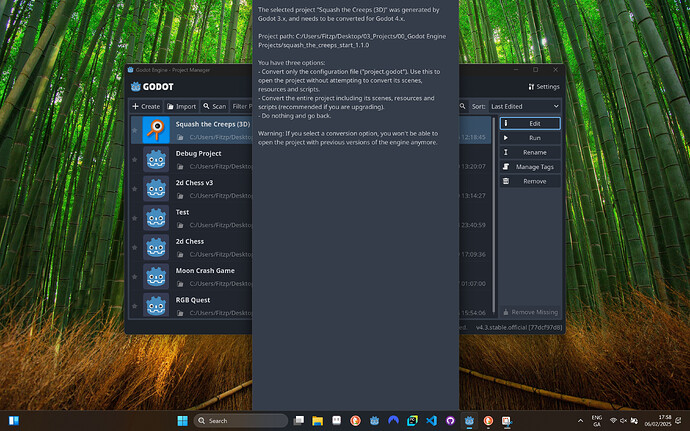The height and width of the screenshot is (431, 690).
Task: Open the notification center bell icon
Action: coord(680,421)
